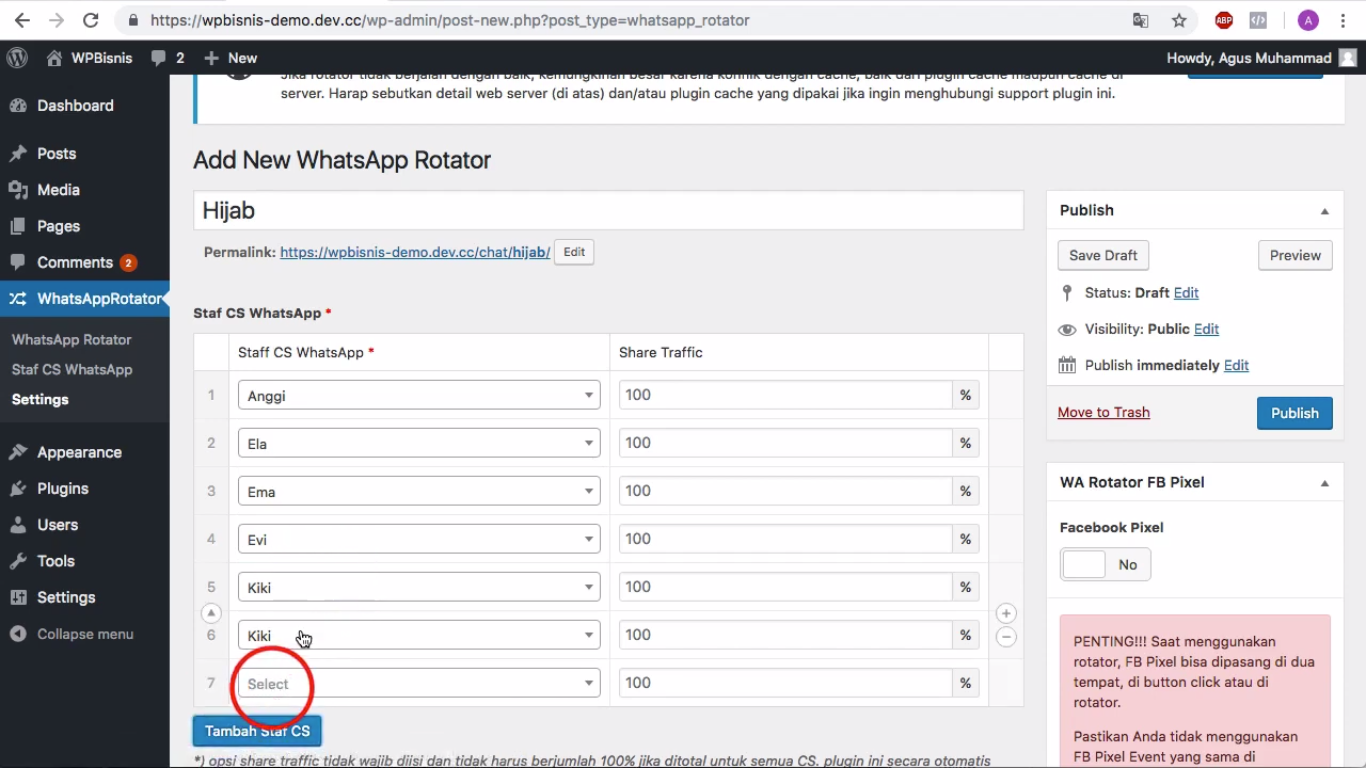Visit site via WPBisnis home link

click(x=89, y=58)
